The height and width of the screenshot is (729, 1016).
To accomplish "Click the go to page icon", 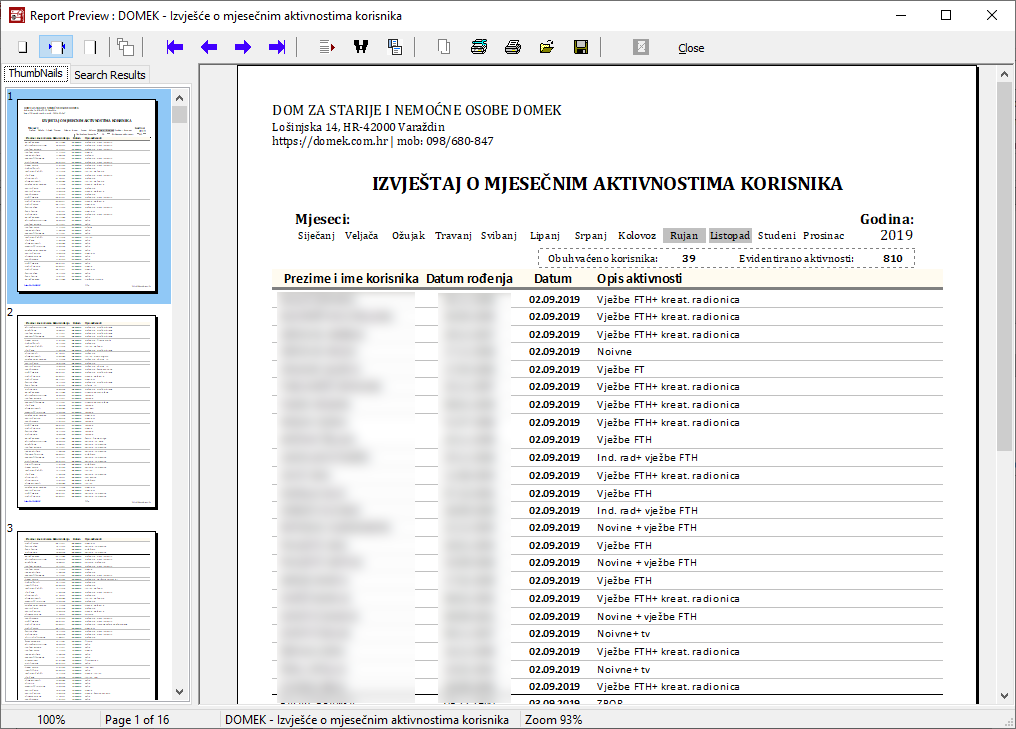I will point(327,47).
